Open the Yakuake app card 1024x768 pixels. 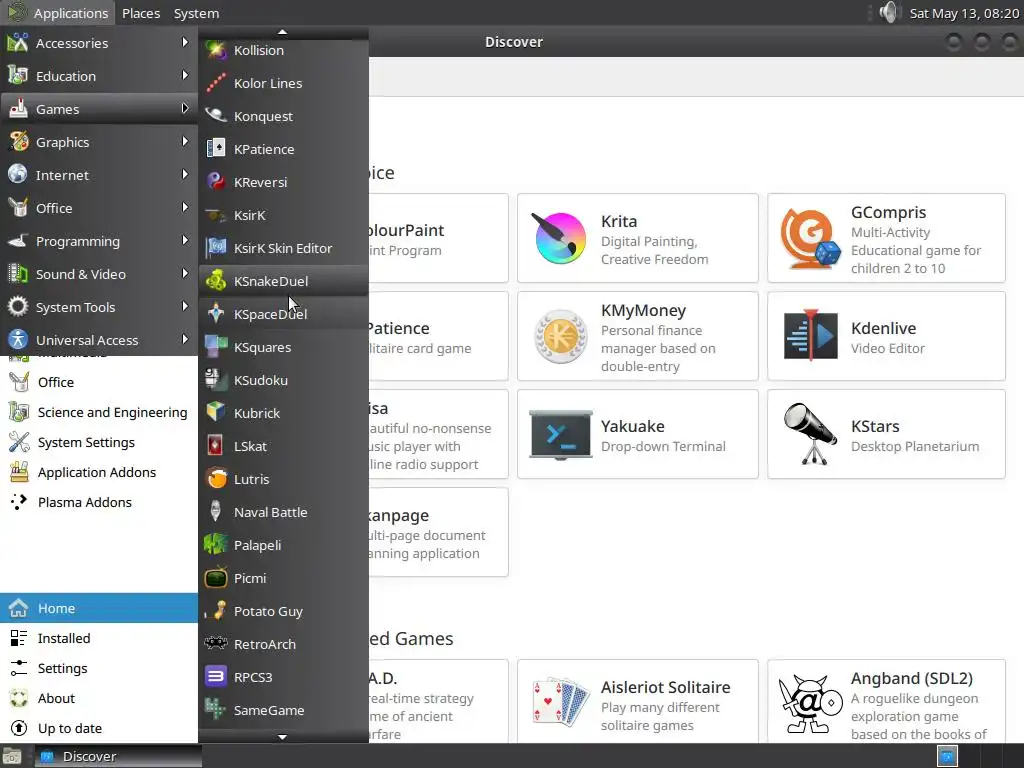[x=637, y=434]
